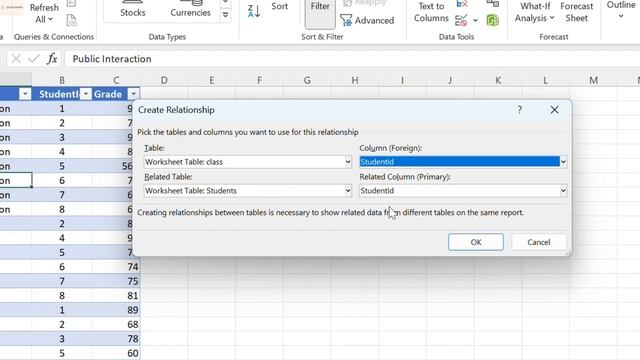The width and height of the screenshot is (640, 360).
Task: Open the Column (Foreign) dropdown
Action: pyautogui.click(x=563, y=162)
